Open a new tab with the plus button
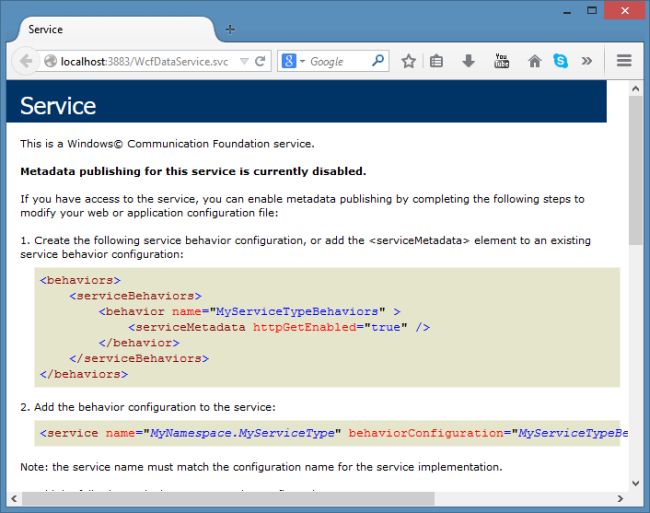Screen dimensions: 650x513 click(230, 29)
